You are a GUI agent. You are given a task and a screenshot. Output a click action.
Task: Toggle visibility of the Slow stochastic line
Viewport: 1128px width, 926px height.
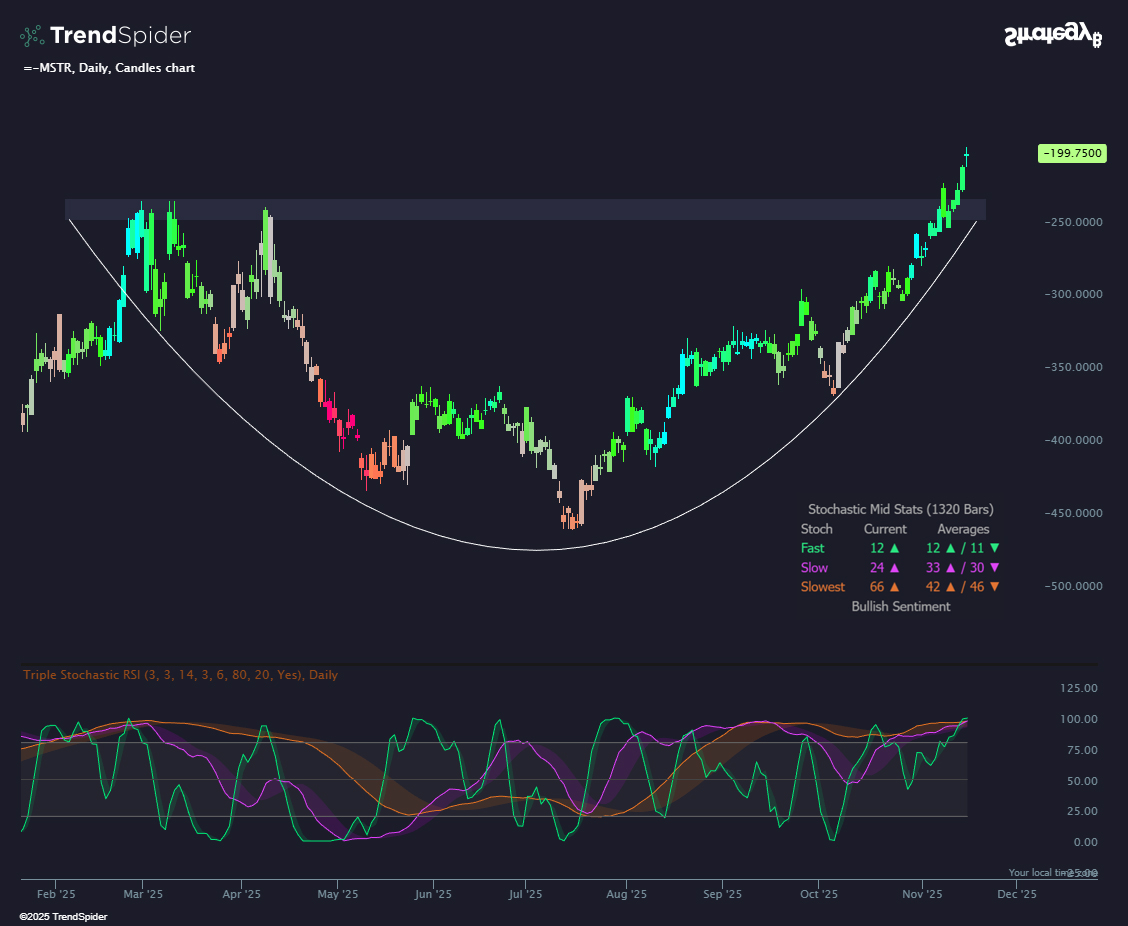click(x=813, y=567)
